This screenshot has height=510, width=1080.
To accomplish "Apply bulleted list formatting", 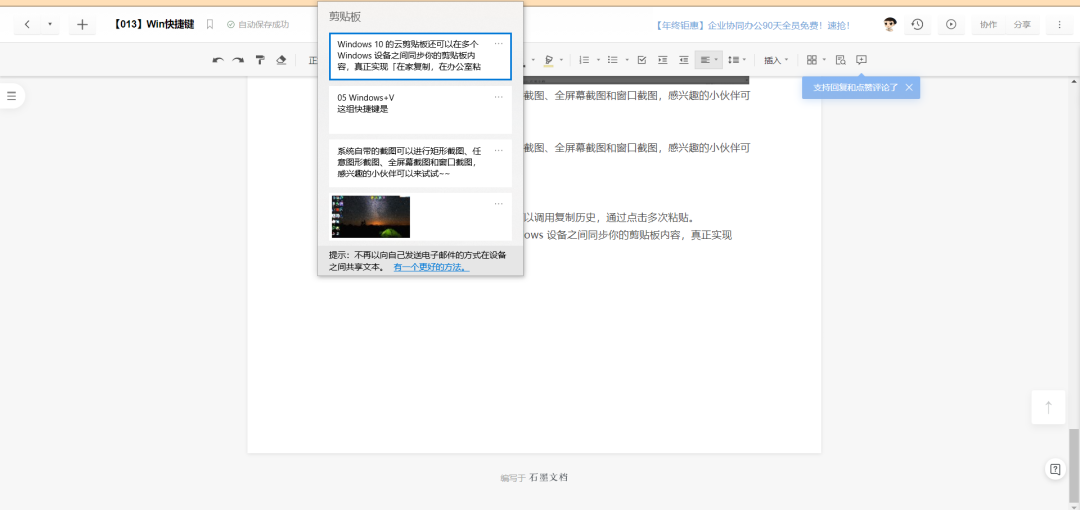I will coord(612,60).
